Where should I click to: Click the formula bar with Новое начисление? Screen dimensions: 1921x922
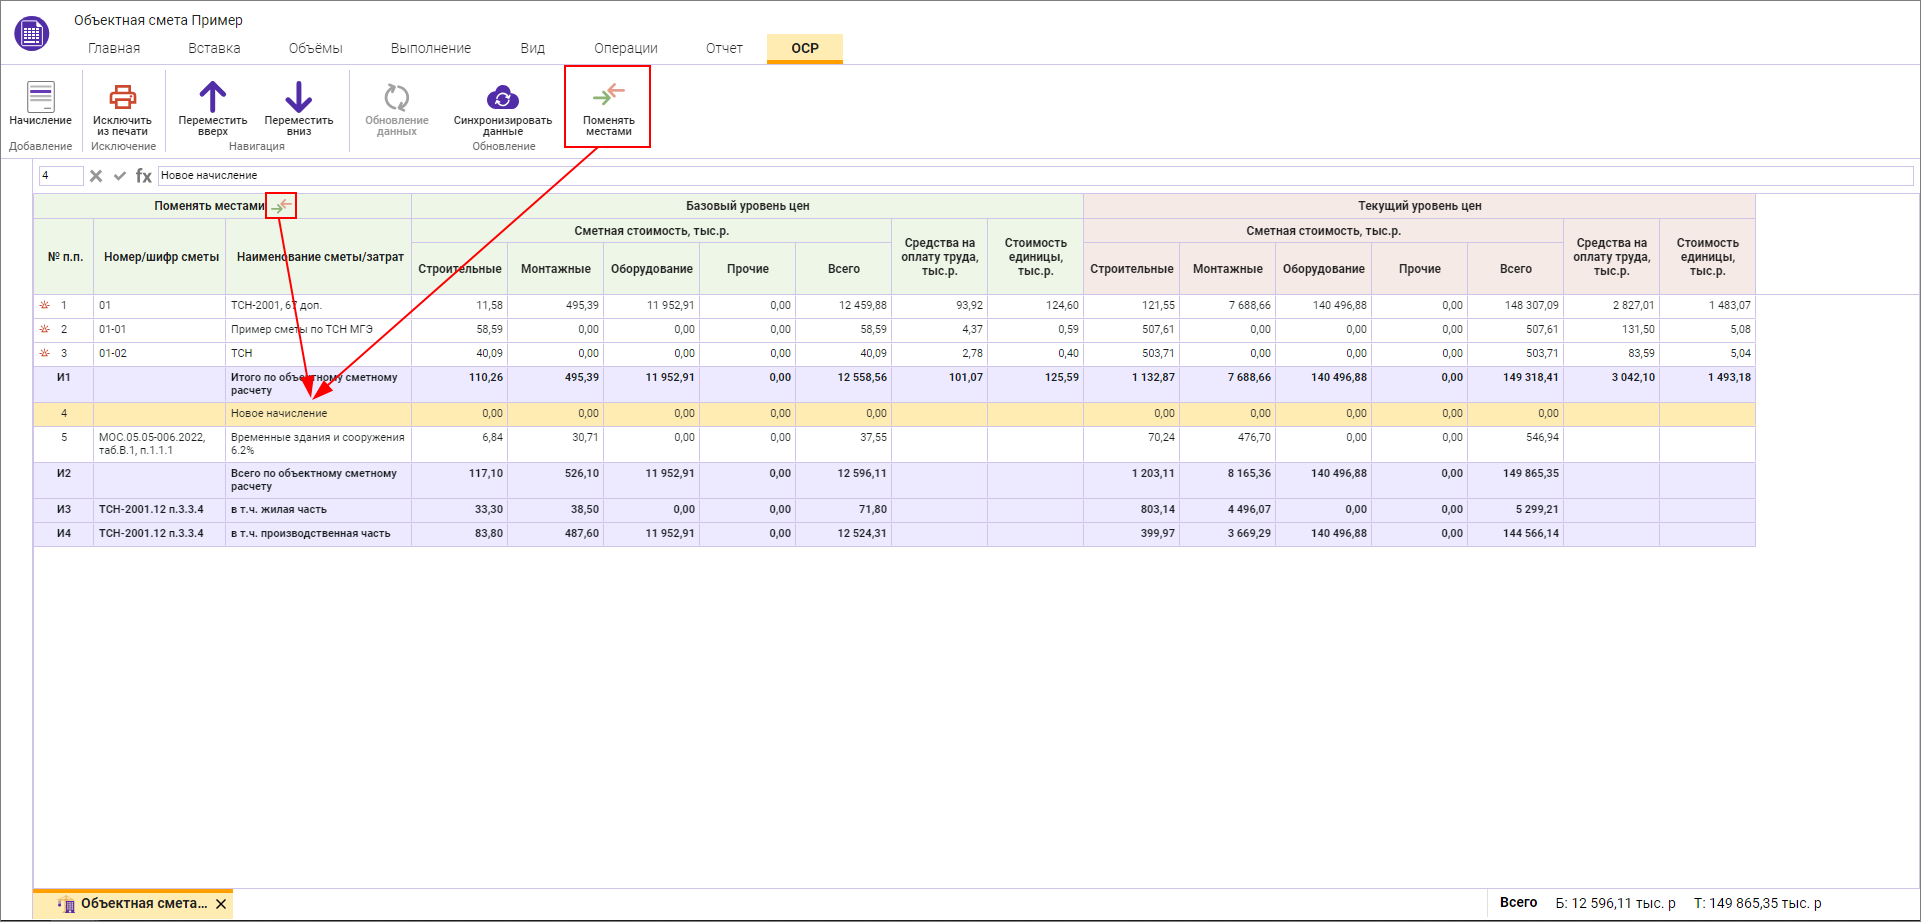point(1035,176)
